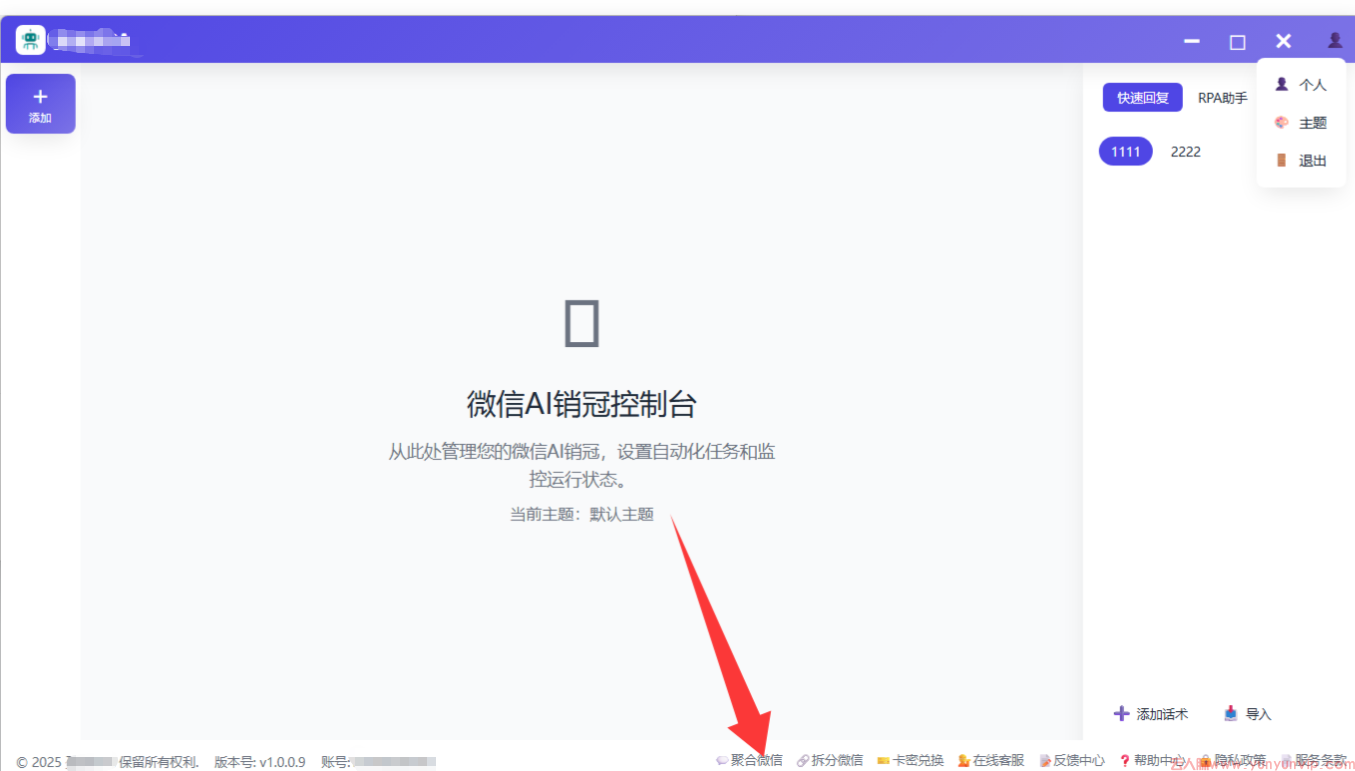Viewport: 1355px width, 771px height.
Task: Click the 当前主题：默认主题 text
Action: 582,514
